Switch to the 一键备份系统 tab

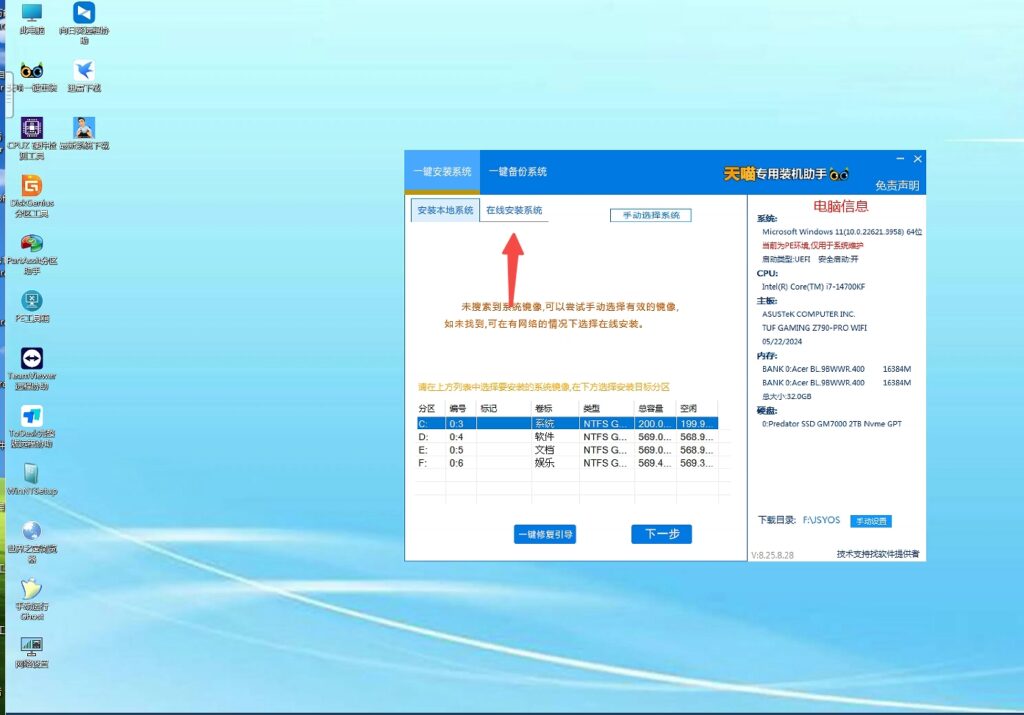[517, 172]
